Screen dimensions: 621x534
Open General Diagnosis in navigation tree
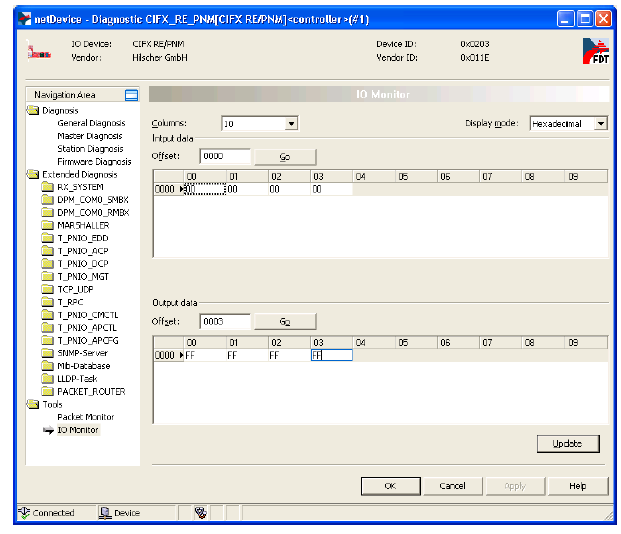coord(91,123)
